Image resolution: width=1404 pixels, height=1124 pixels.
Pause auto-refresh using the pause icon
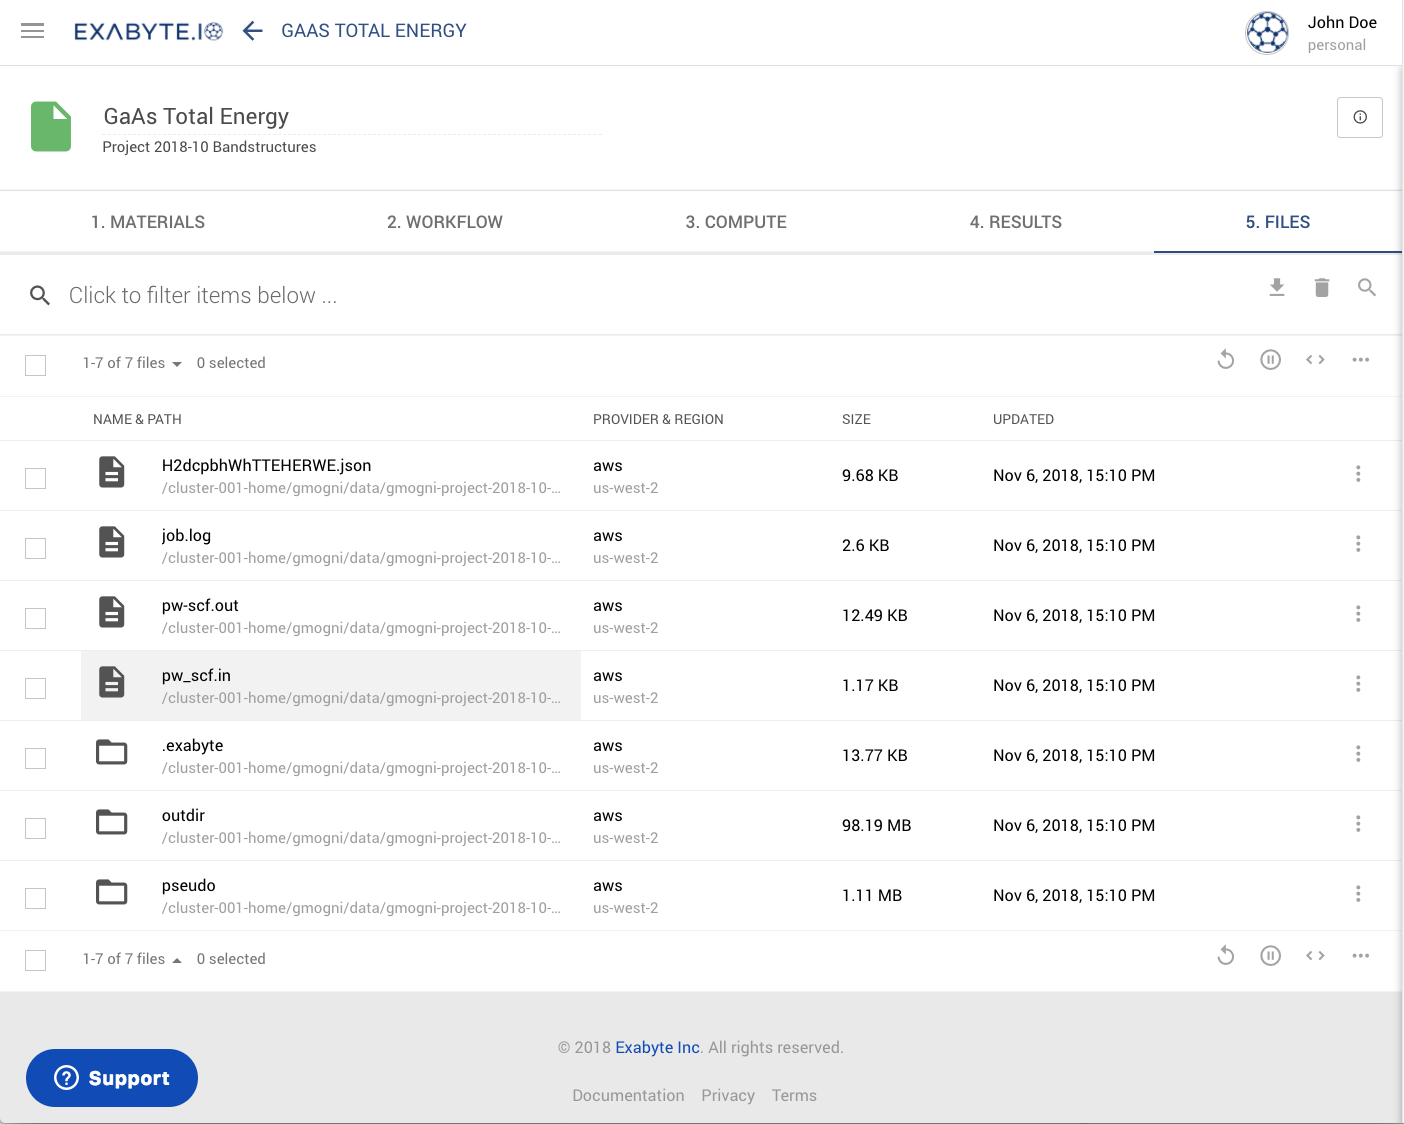(x=1270, y=359)
